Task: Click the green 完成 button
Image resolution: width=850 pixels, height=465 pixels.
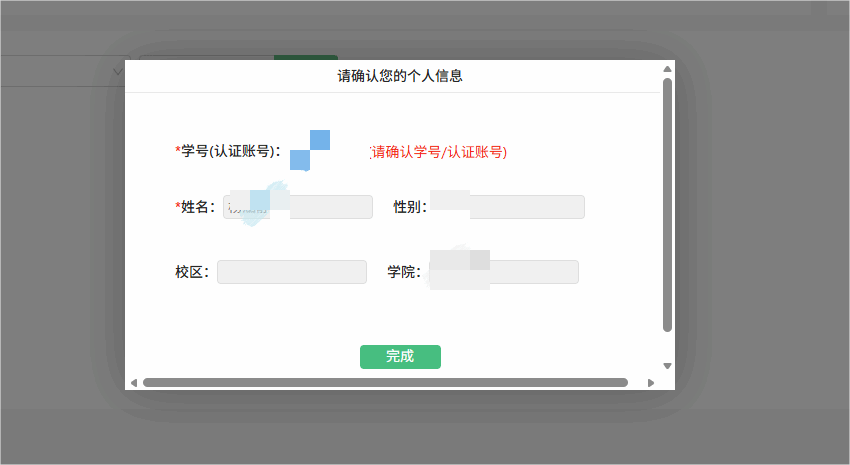Action: click(x=400, y=357)
